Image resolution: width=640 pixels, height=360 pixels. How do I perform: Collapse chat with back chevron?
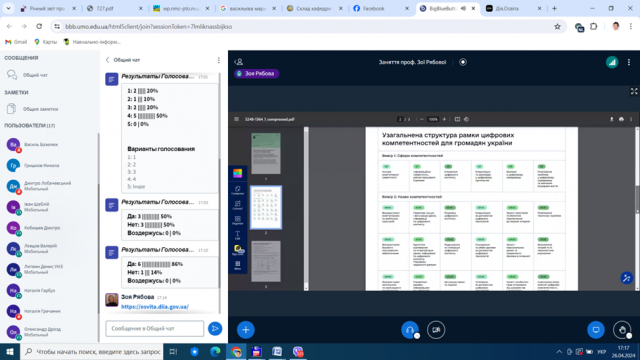pyautogui.click(x=108, y=60)
